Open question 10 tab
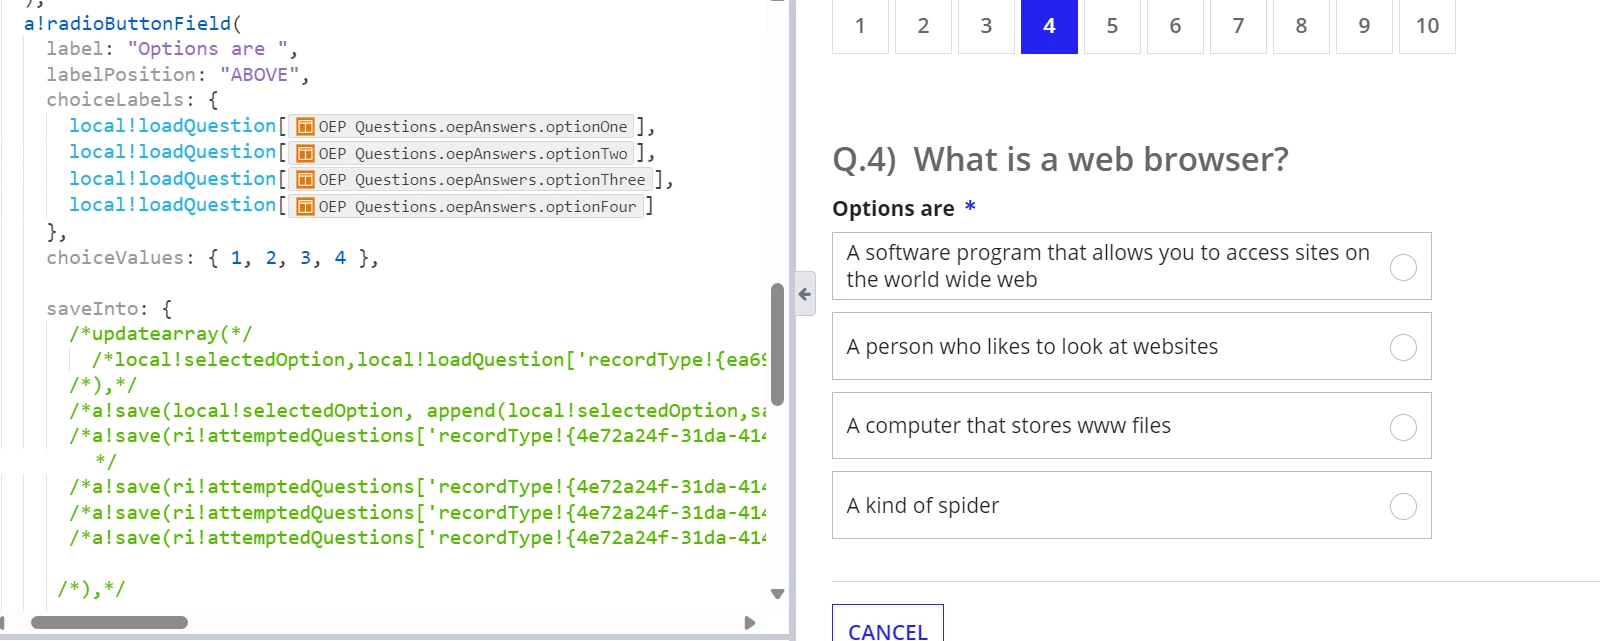 (x=1427, y=26)
